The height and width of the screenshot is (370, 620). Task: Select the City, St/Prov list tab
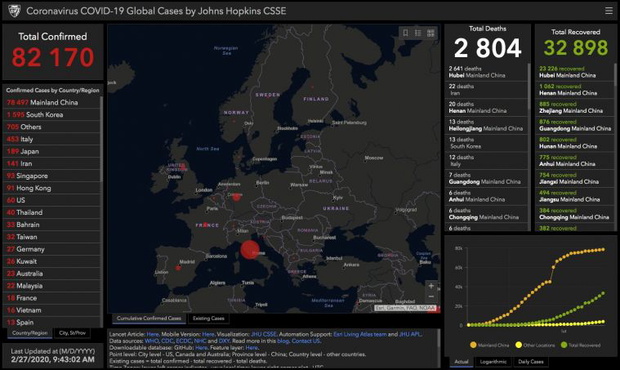pos(72,333)
